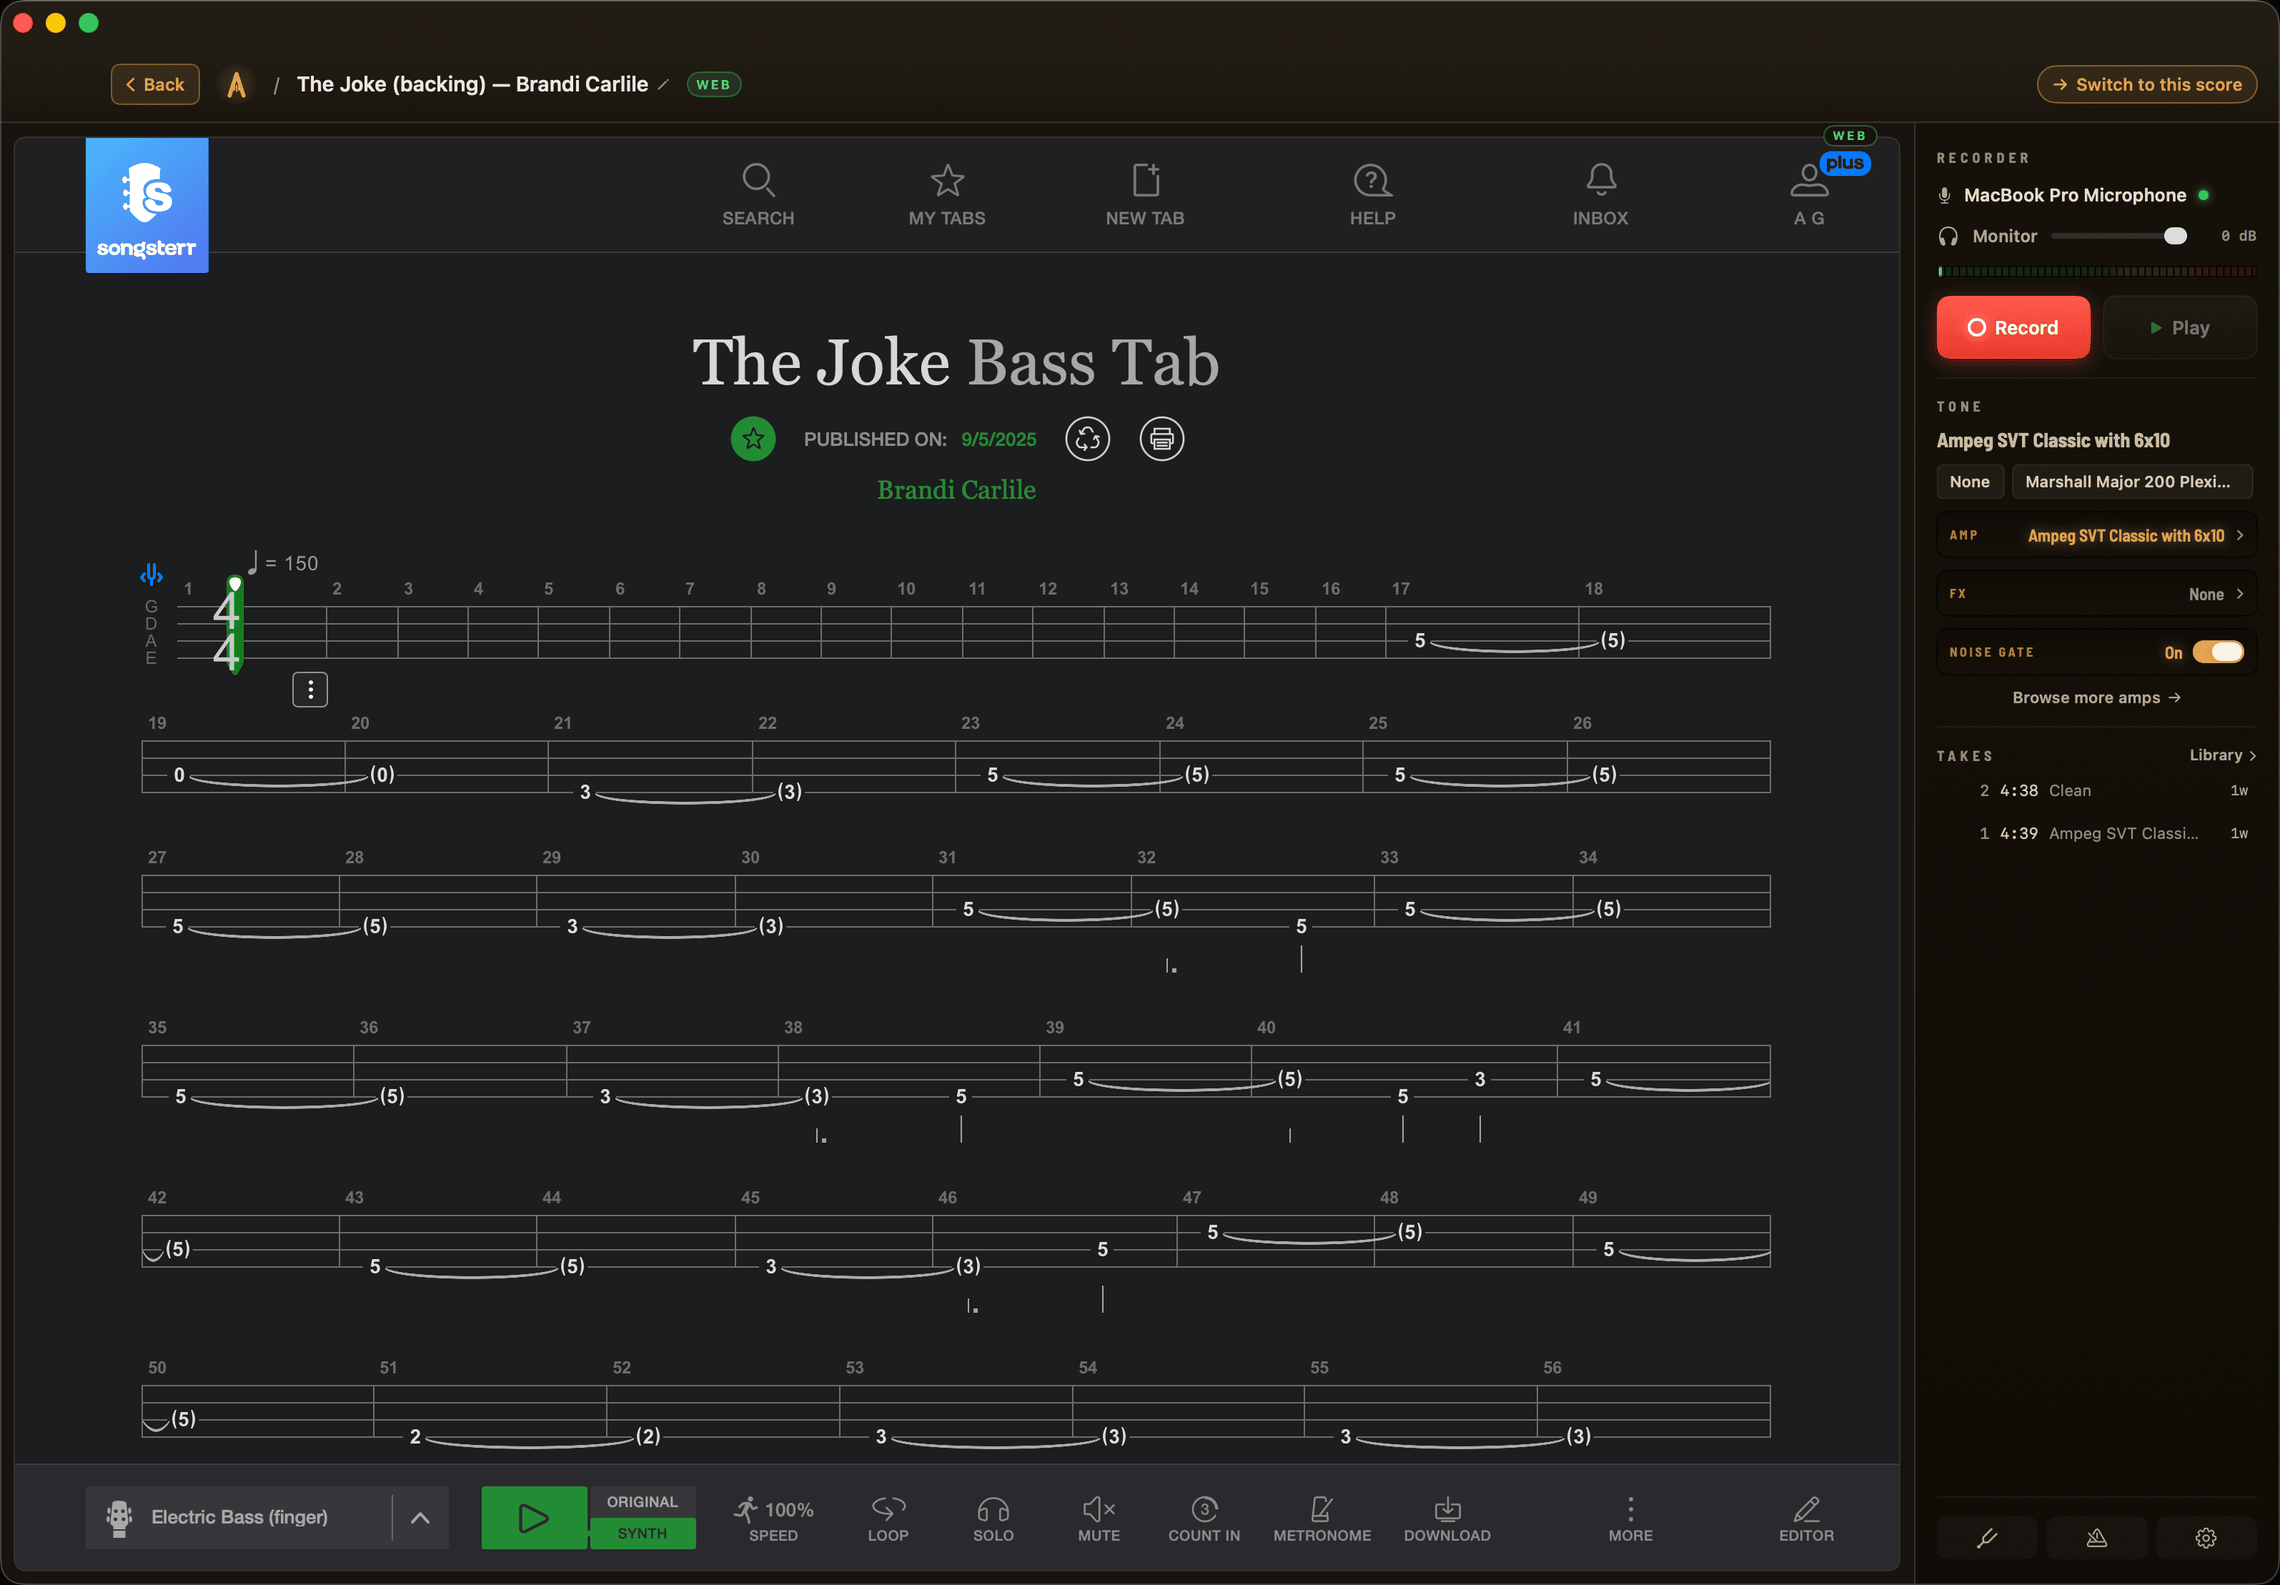Open the Songsterr logo home link
The width and height of the screenshot is (2280, 1585).
click(x=147, y=205)
